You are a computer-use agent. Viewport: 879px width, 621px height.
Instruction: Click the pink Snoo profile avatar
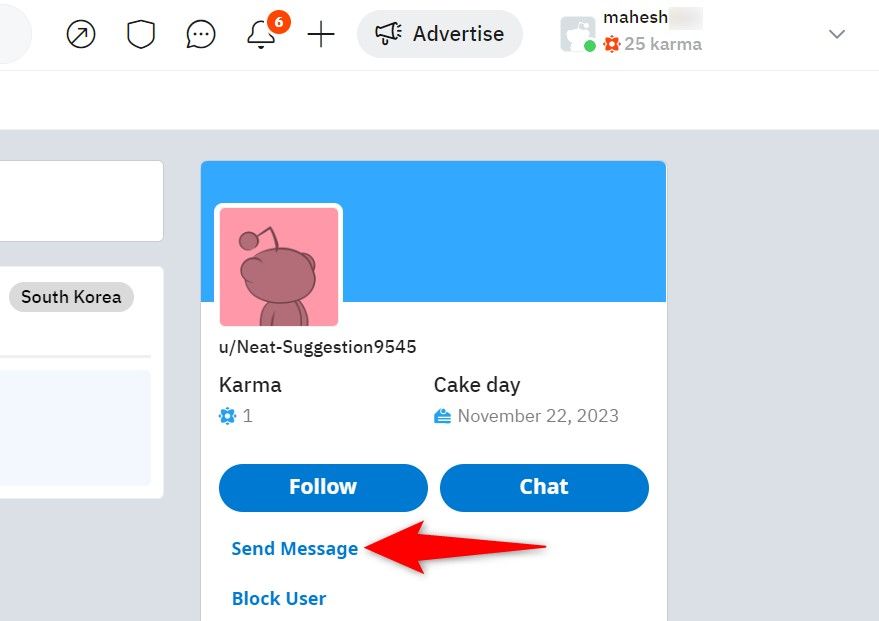(279, 267)
